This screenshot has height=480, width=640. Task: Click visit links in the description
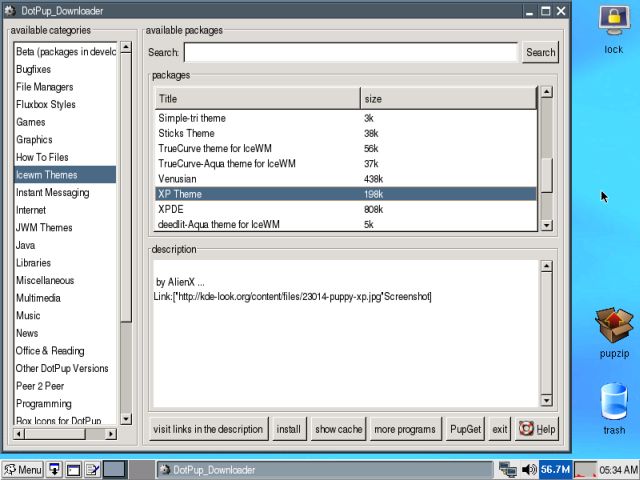point(208,429)
